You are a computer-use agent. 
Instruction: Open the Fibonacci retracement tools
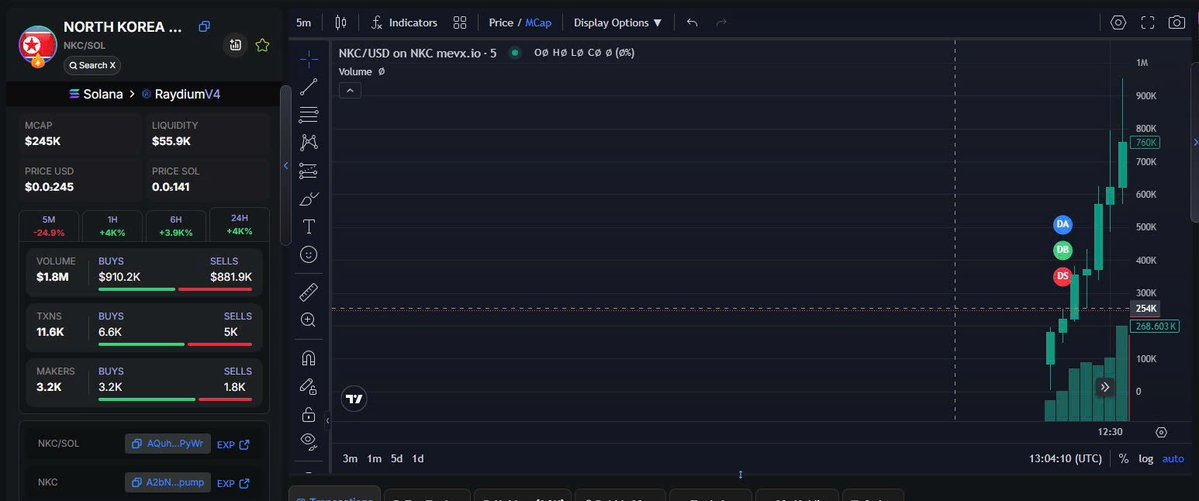309,115
